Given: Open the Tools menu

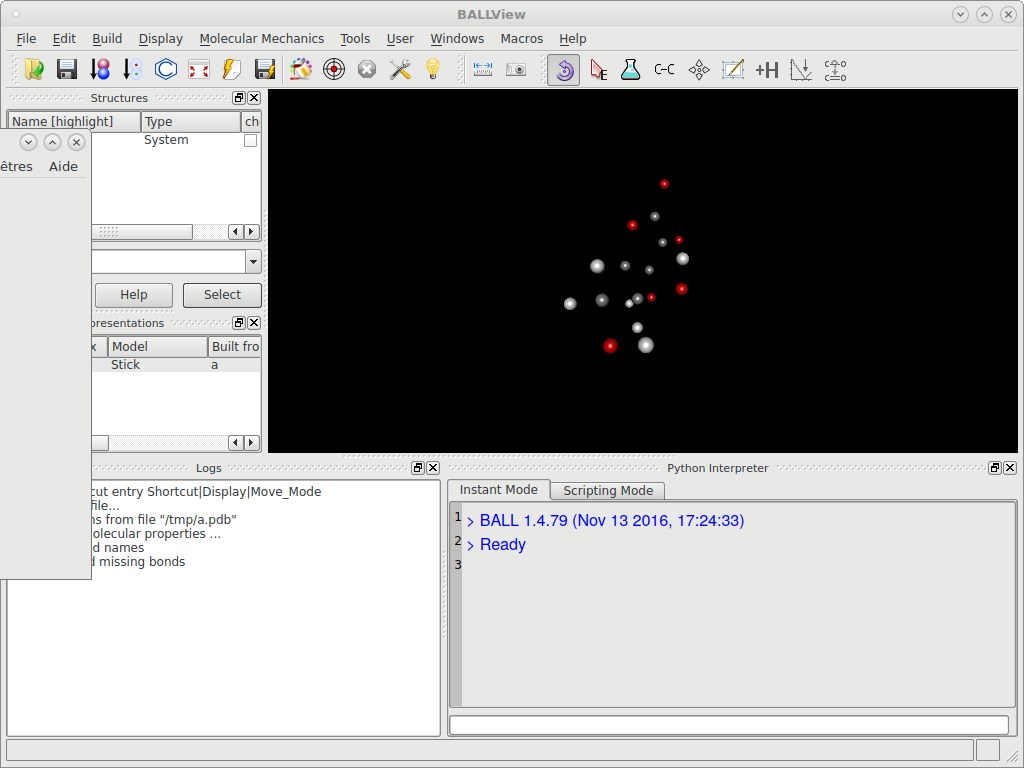Looking at the screenshot, I should (355, 39).
